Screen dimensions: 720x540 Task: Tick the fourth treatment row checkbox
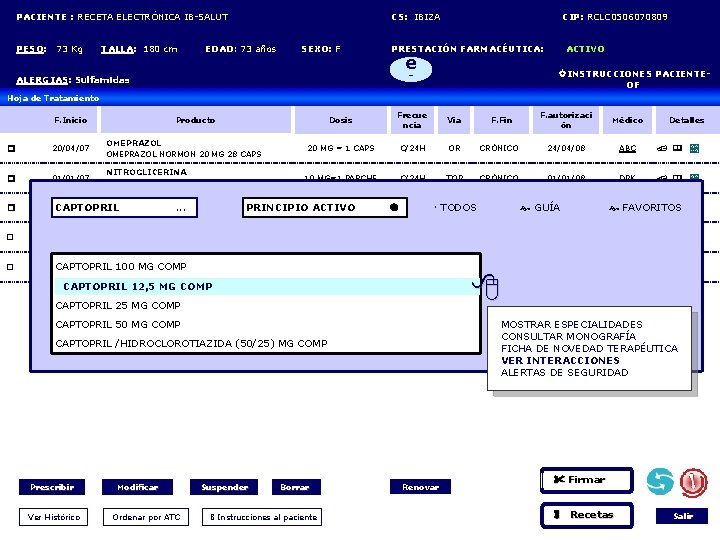pyautogui.click(x=11, y=237)
